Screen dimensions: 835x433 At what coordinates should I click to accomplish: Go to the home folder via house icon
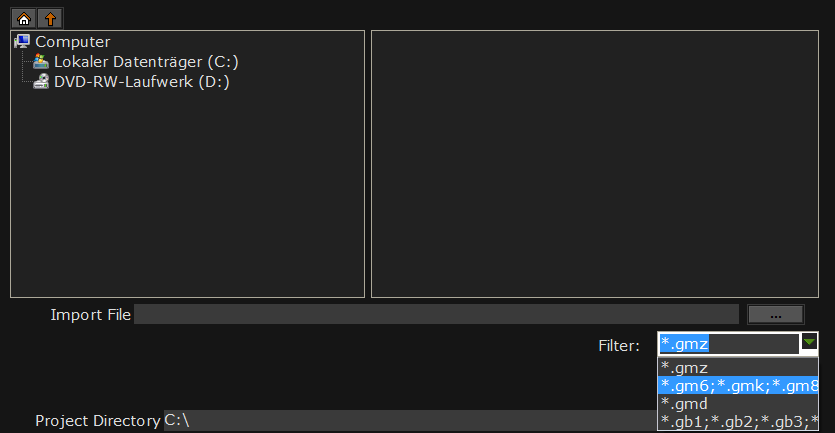coord(23,19)
